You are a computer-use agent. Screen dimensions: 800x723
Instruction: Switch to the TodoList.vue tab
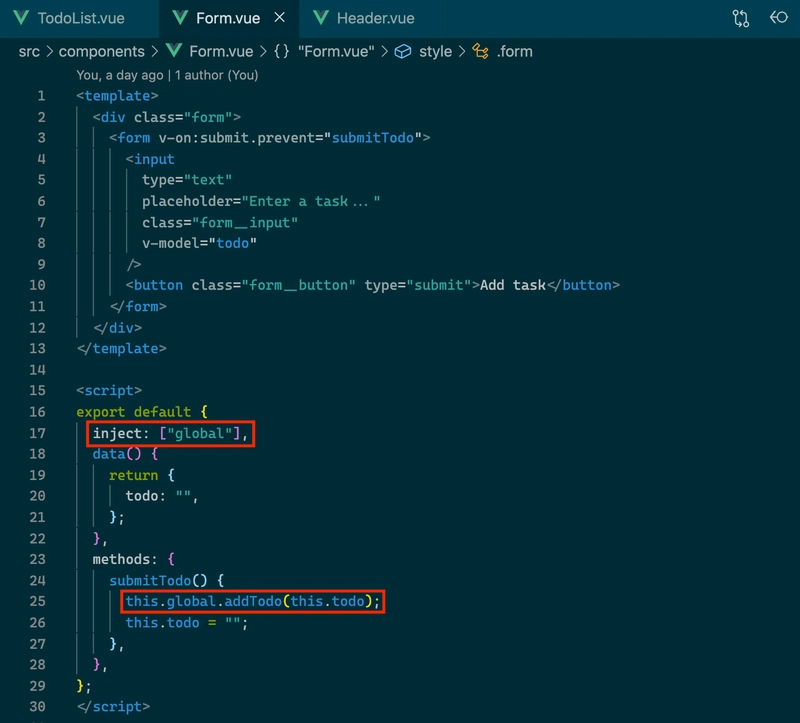(81, 18)
